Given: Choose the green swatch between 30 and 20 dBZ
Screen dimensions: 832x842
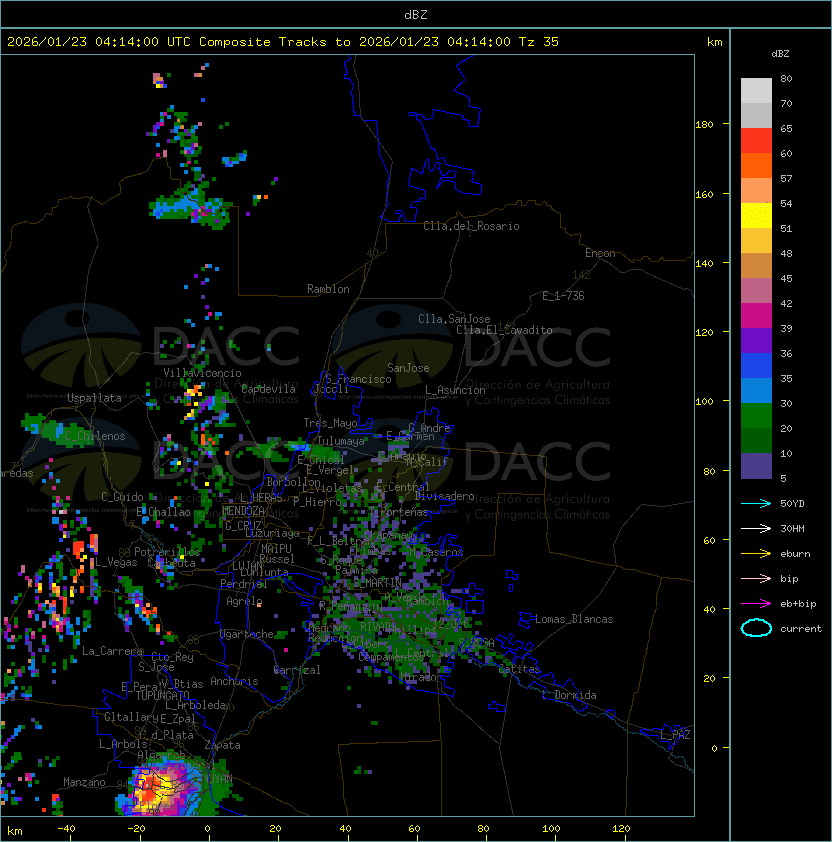Looking at the screenshot, I should [x=756, y=416].
